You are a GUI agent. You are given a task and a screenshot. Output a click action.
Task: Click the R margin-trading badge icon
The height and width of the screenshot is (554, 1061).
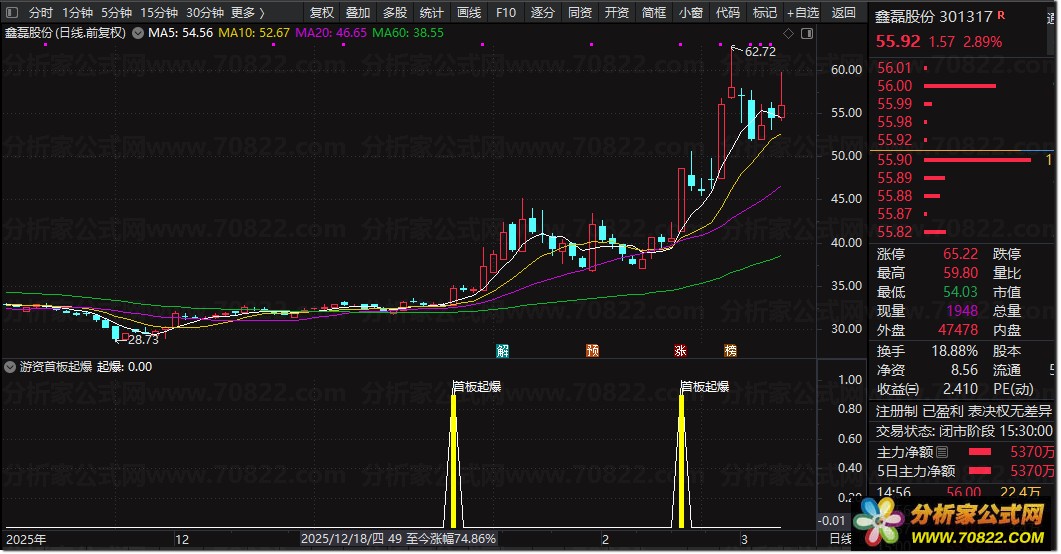1001,15
